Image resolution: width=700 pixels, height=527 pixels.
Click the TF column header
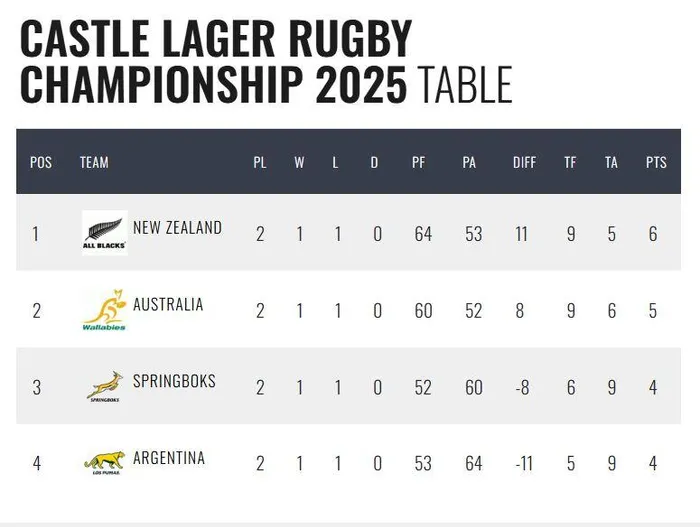(x=570, y=162)
